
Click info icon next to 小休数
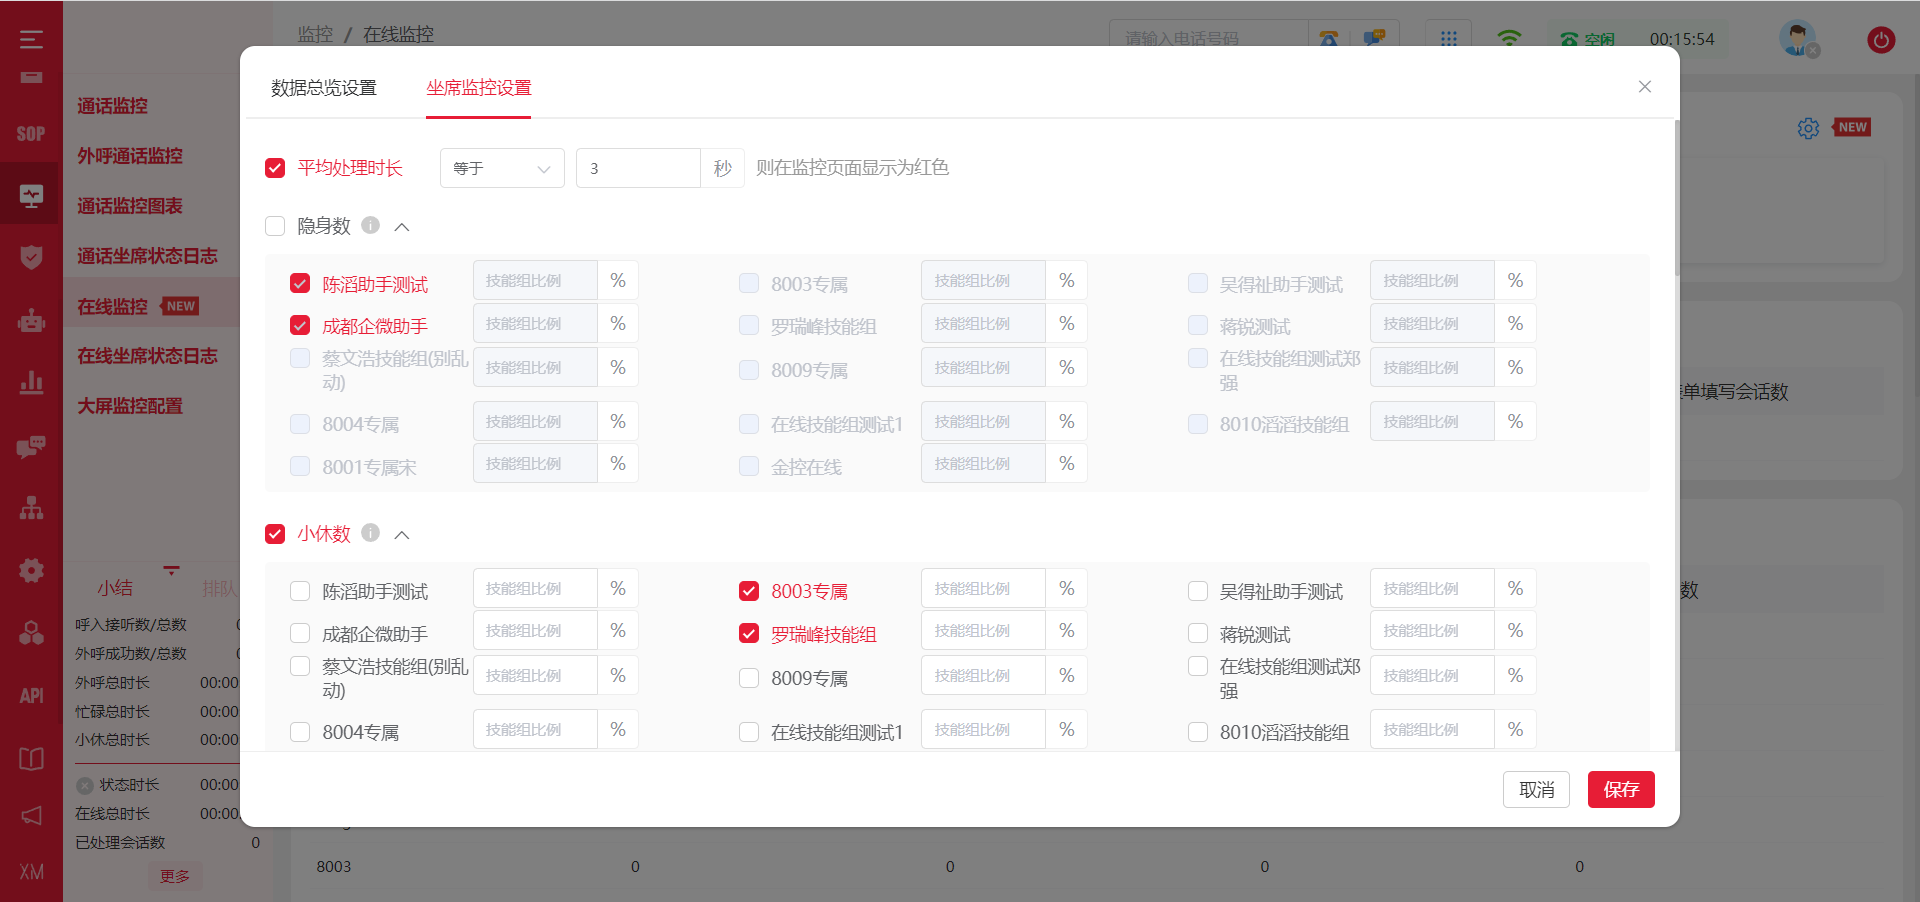pyautogui.click(x=370, y=533)
